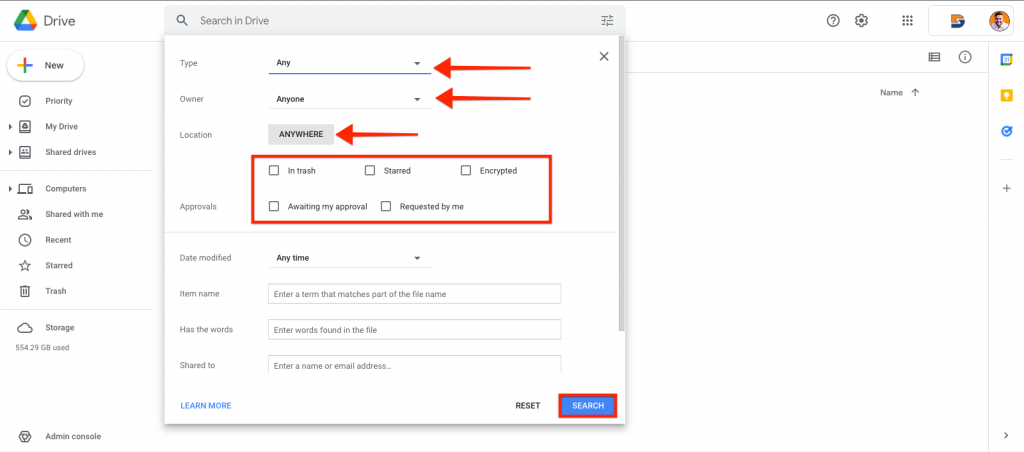Open the Google apps grid icon

[907, 21]
